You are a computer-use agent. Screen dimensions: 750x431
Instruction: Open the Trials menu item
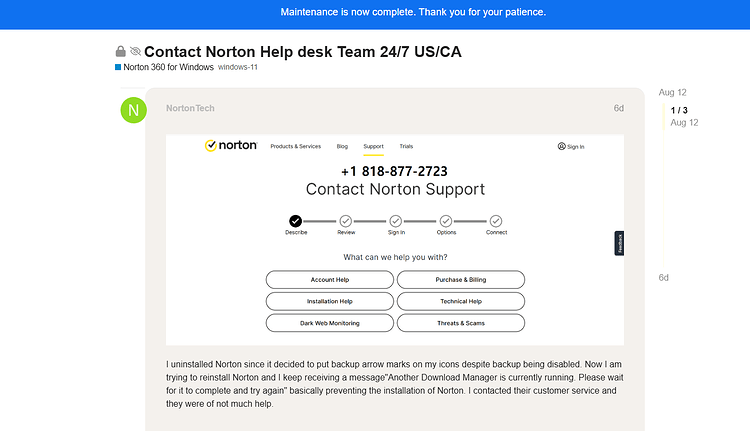tap(406, 146)
